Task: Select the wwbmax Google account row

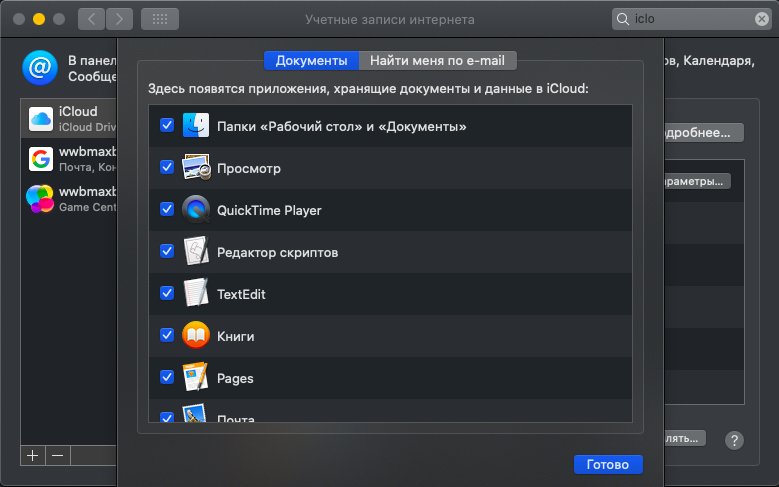Action: (x=69, y=159)
